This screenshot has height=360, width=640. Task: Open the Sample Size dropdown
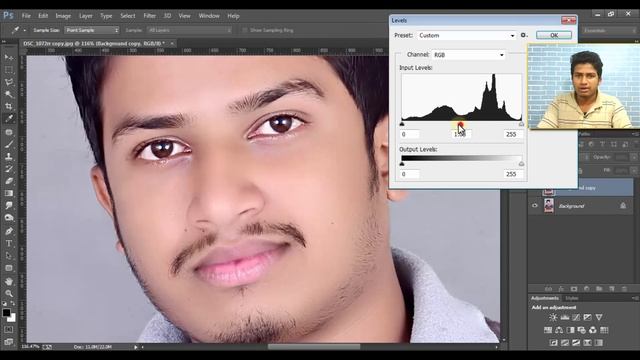tap(92, 30)
